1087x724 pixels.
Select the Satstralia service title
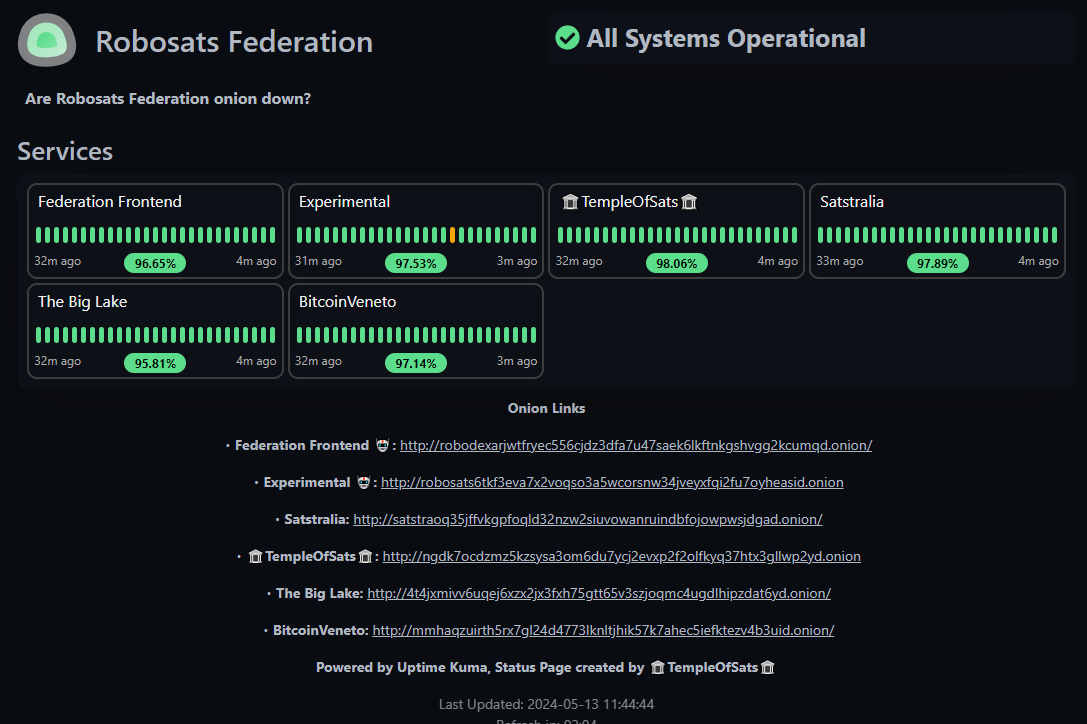(x=851, y=202)
